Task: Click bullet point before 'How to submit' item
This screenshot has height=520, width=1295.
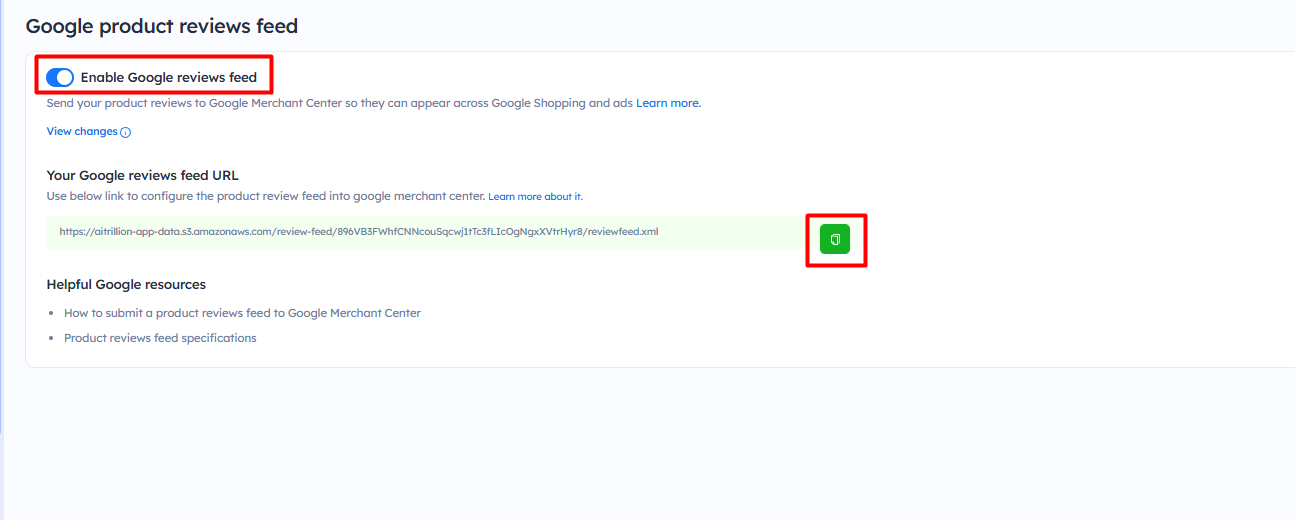Action: 51,314
